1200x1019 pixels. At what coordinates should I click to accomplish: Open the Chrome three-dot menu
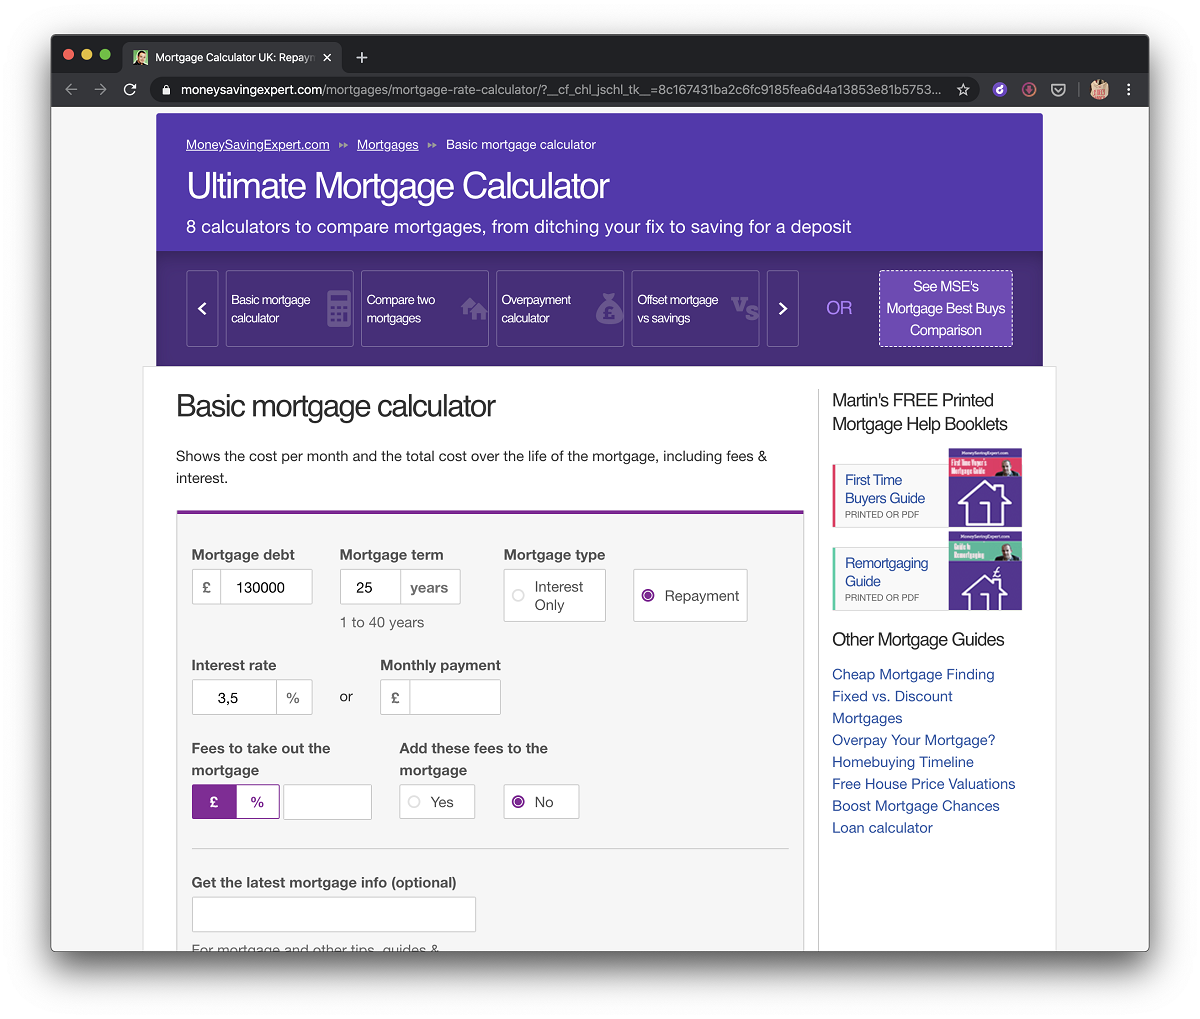[x=1129, y=90]
